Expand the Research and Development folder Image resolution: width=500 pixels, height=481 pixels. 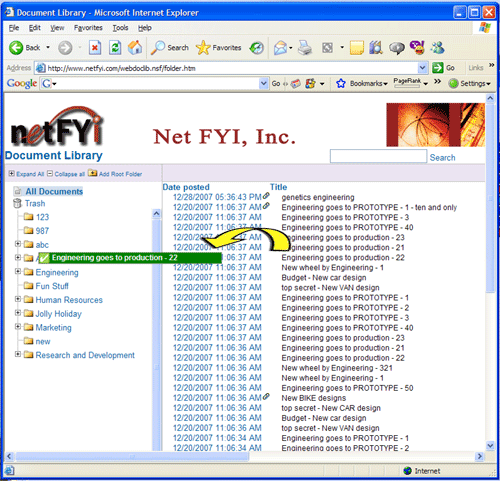coord(18,354)
